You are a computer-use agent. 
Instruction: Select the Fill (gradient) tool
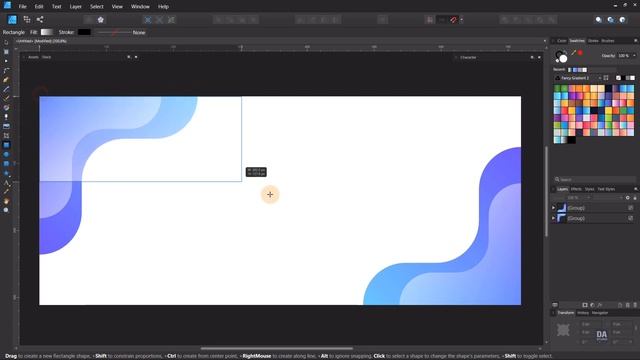pyautogui.click(x=6, y=108)
